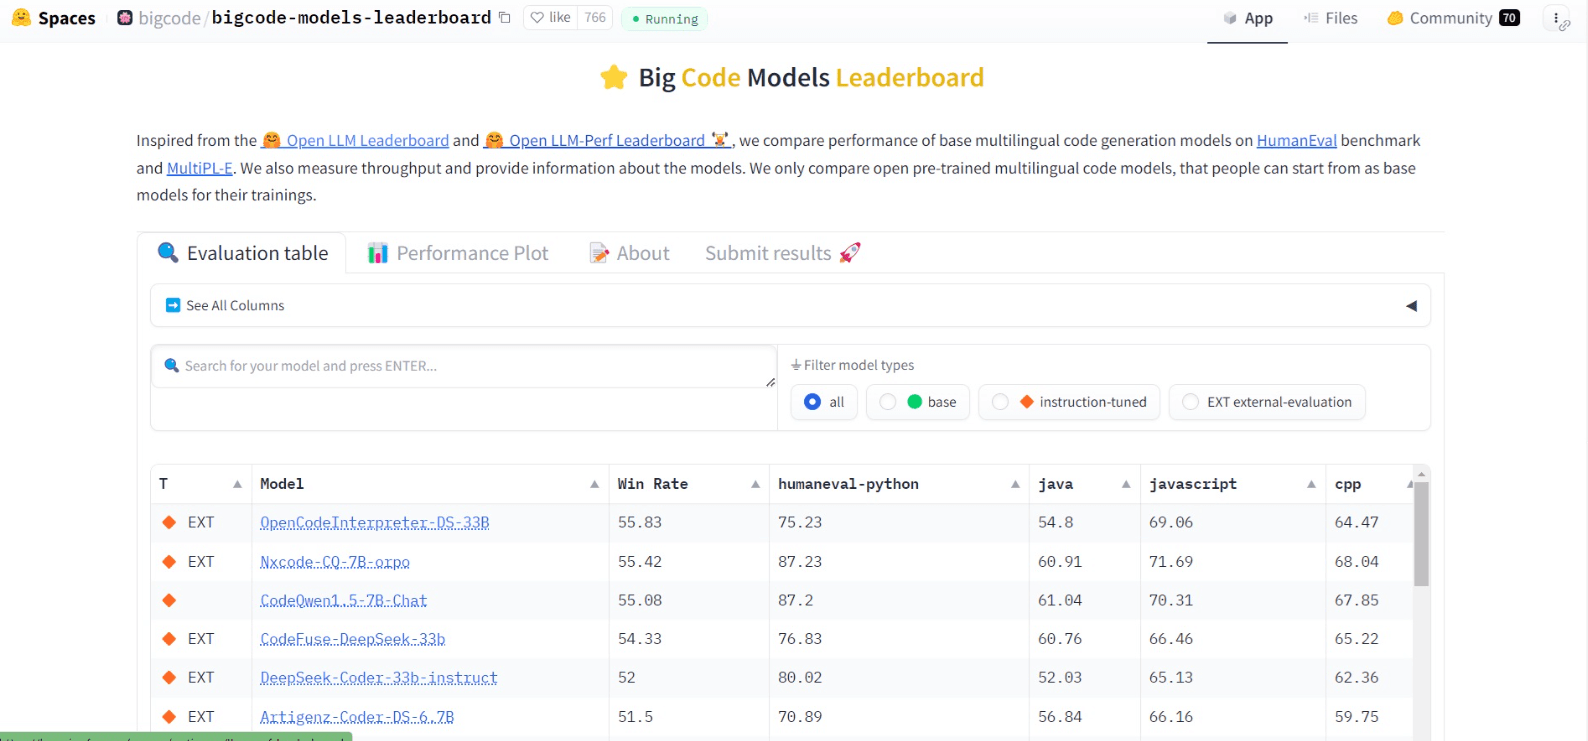The width and height of the screenshot is (1588, 741).
Task: Open the CodeQwen1.5-7B-Chat model link
Action: [x=343, y=601]
